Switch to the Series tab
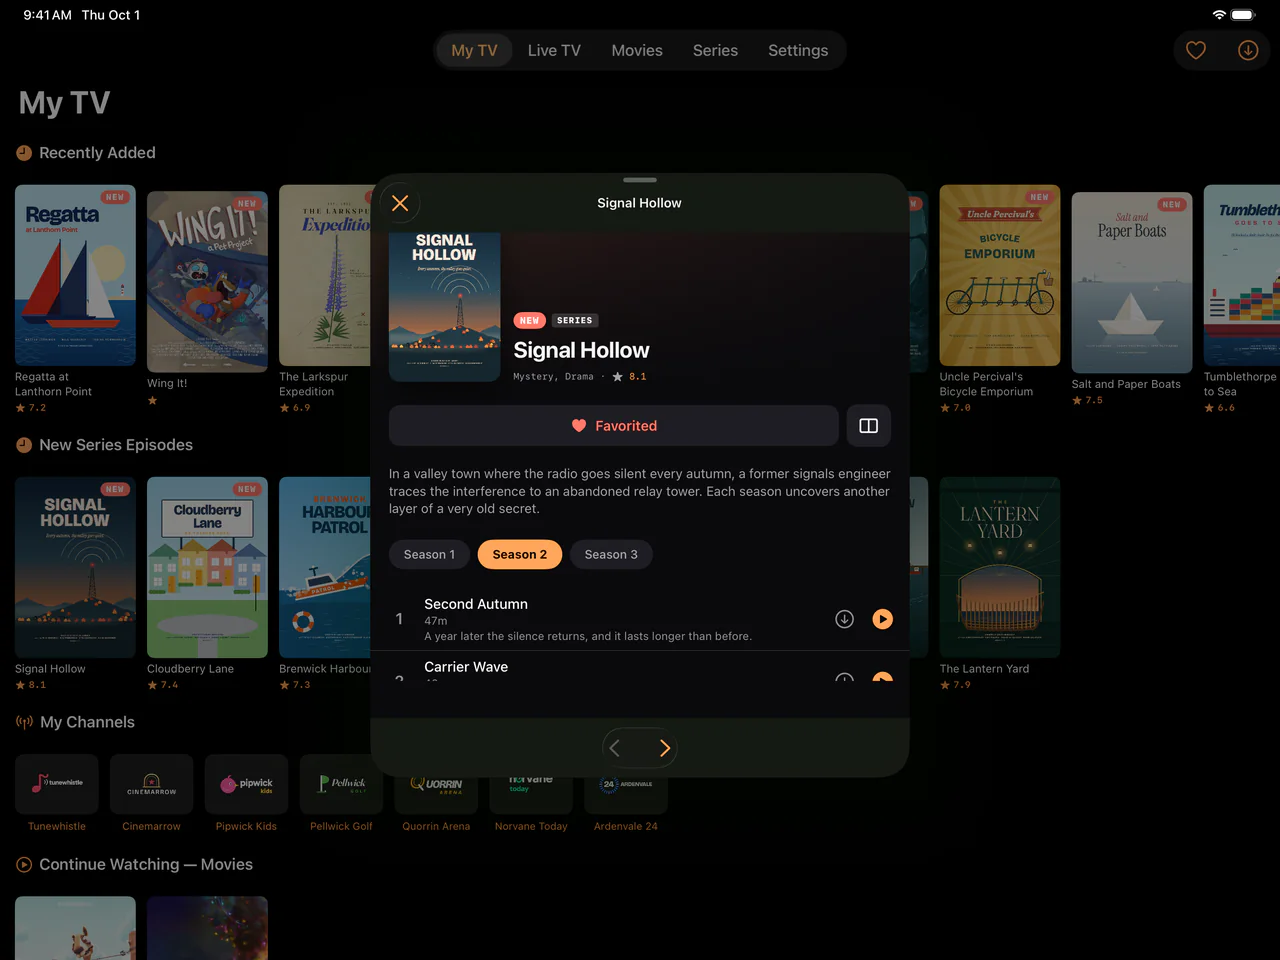 (x=715, y=50)
